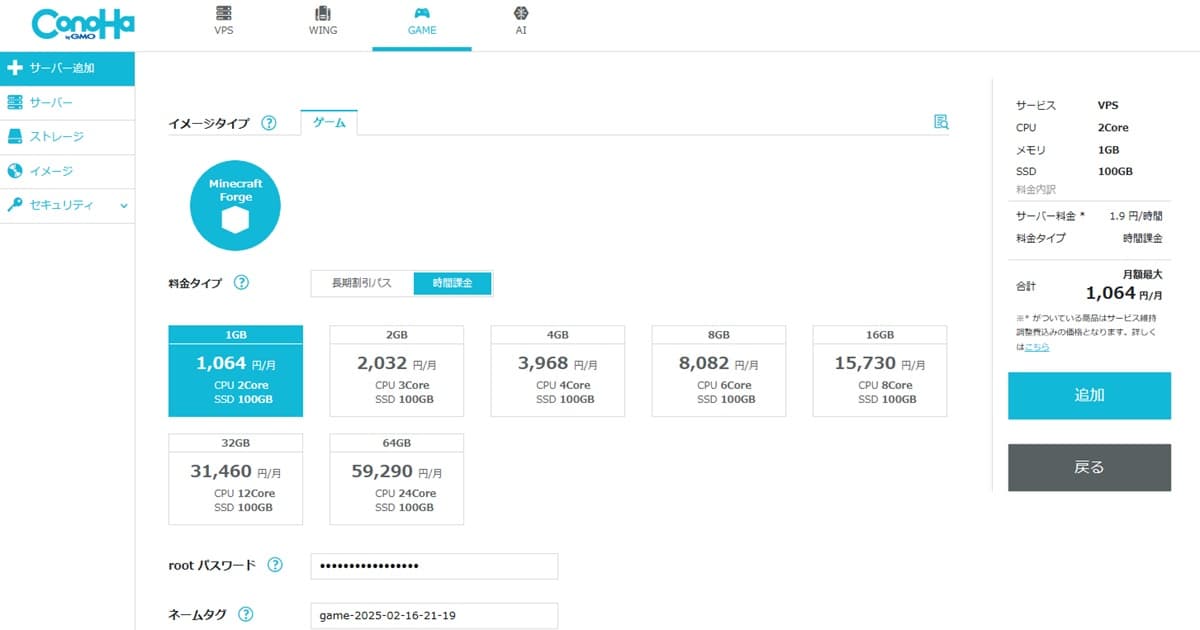Click the 戻る button
Screen dimensions: 1200x630
pos(1089,467)
